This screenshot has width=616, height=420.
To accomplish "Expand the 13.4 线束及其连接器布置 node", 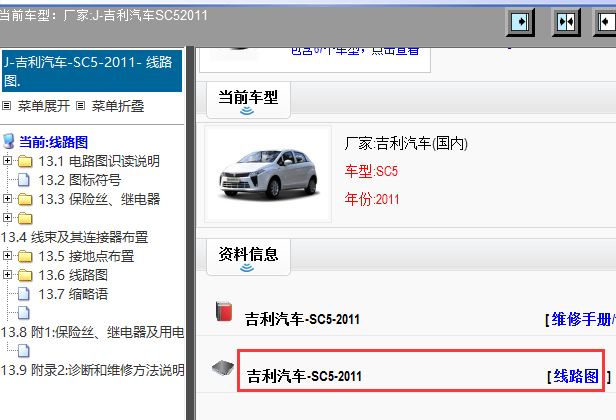I will pos(7,217).
